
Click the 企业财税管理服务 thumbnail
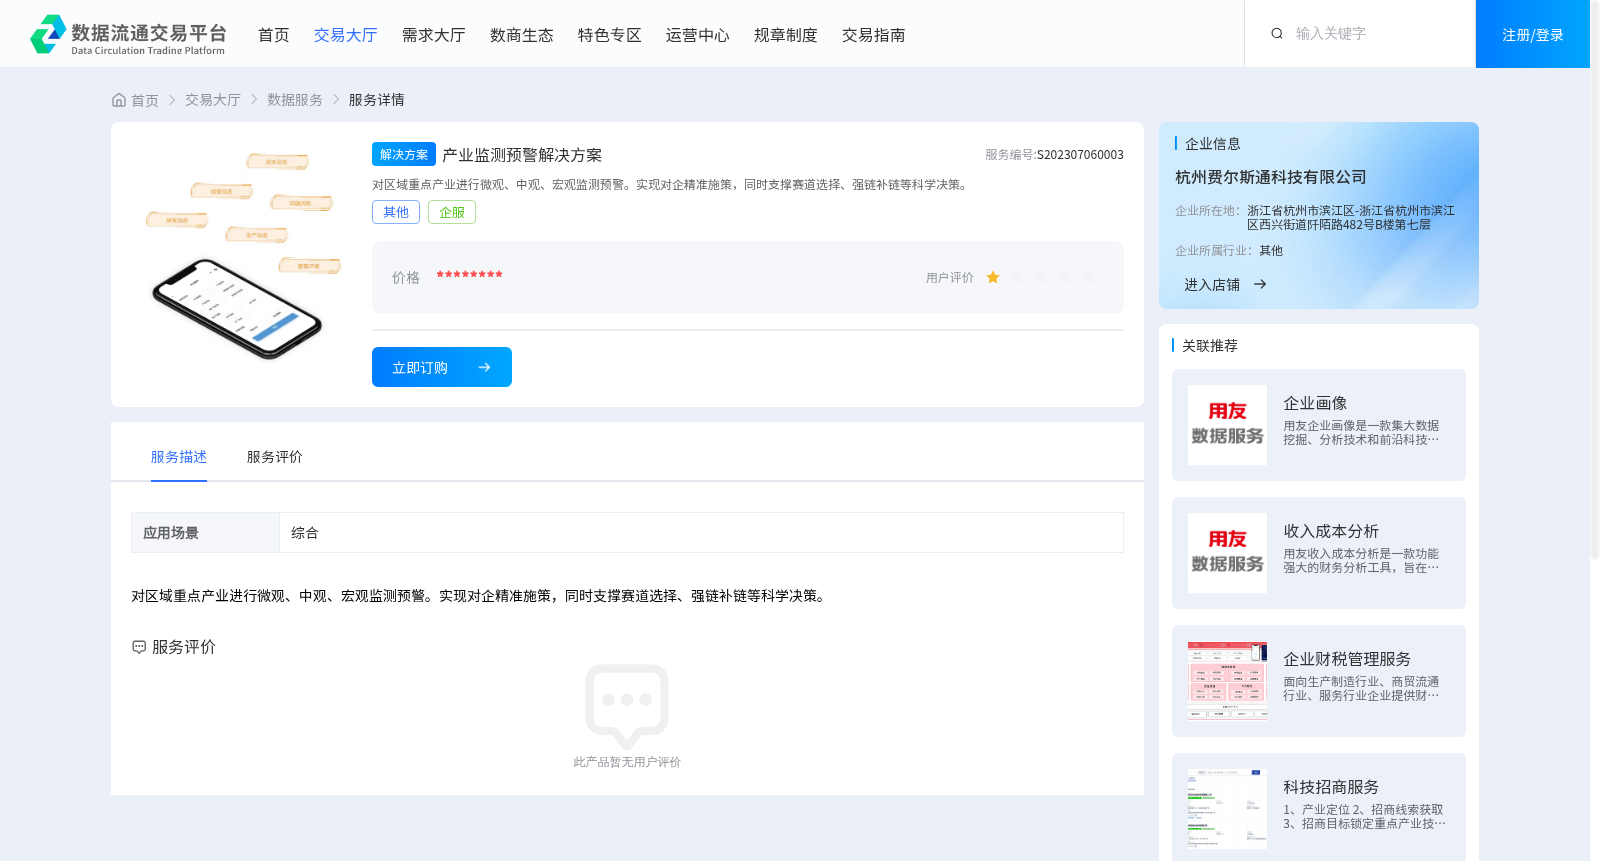coord(1227,681)
